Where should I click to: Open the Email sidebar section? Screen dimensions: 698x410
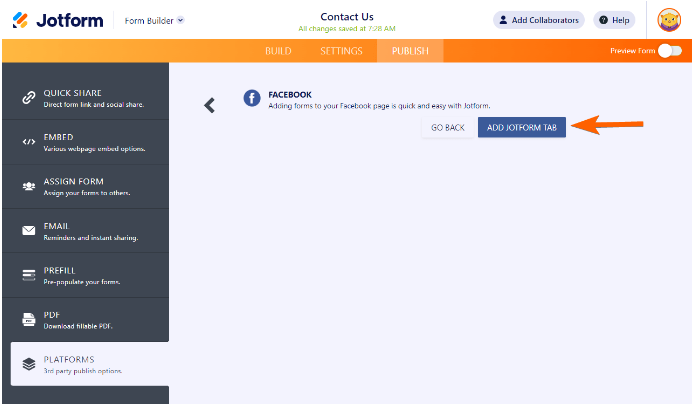(85, 231)
